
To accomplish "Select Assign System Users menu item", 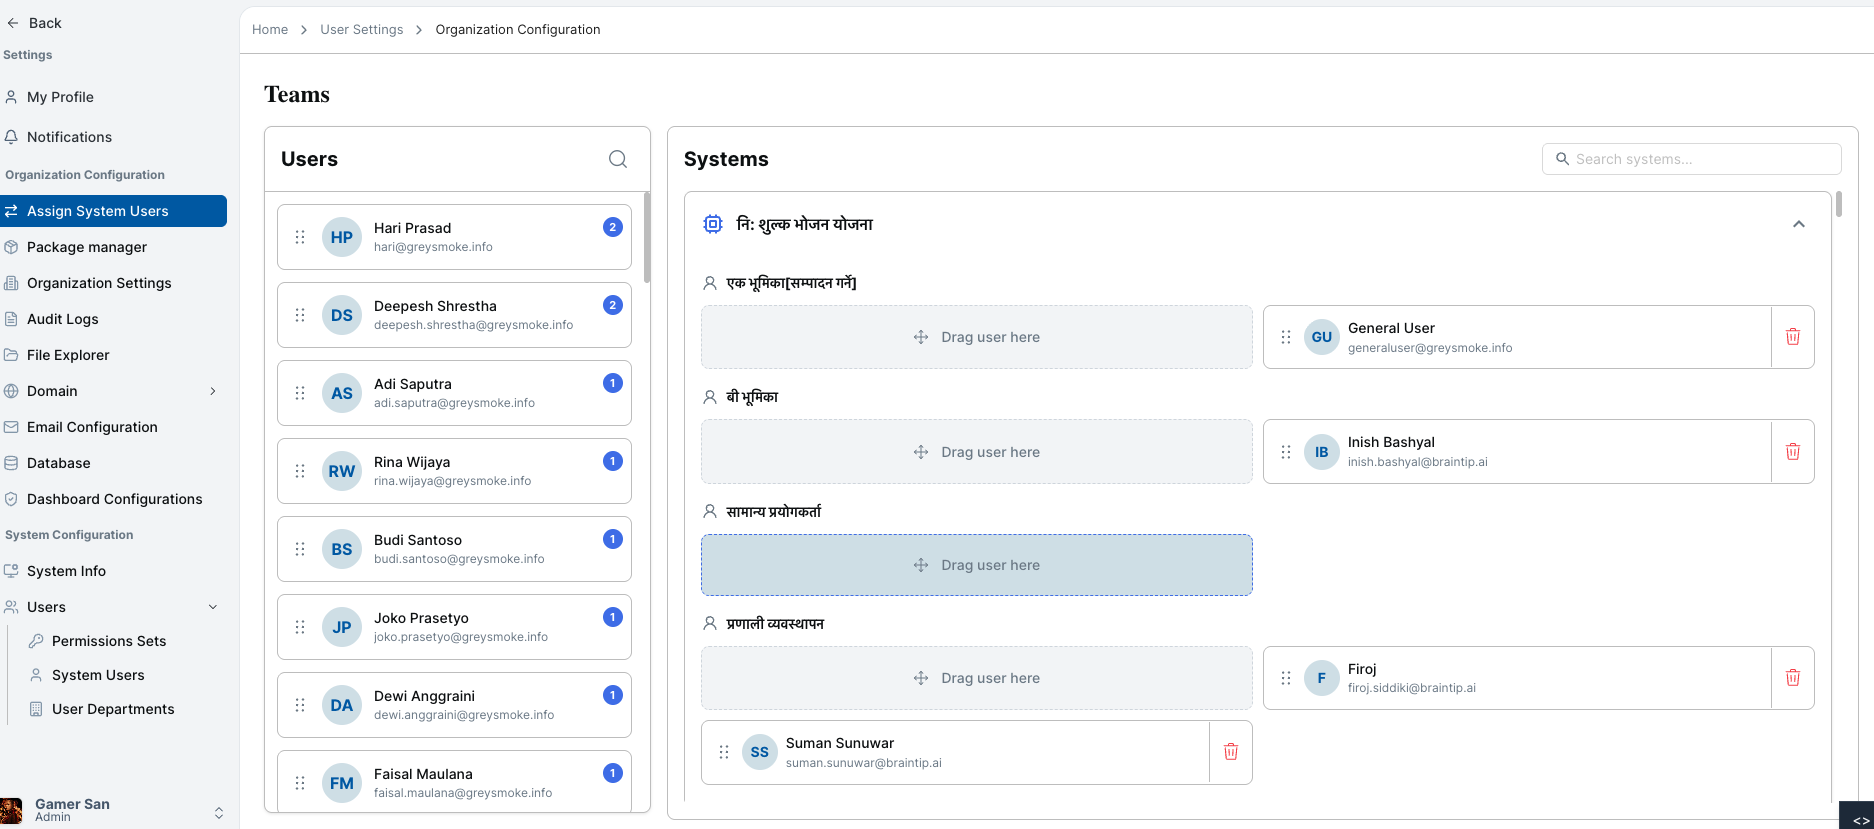I will (x=113, y=211).
